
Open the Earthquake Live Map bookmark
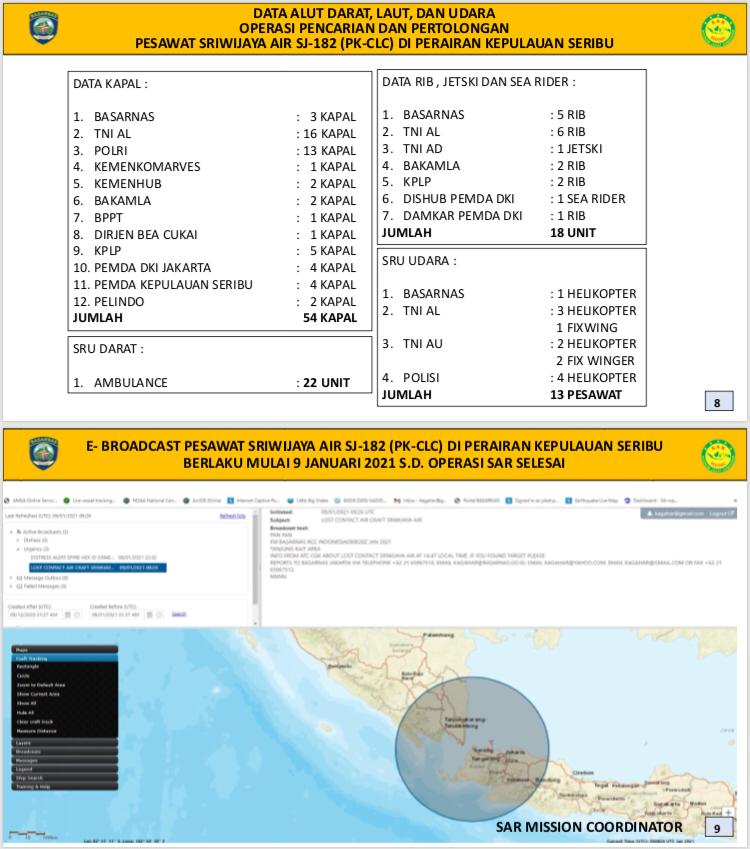(x=591, y=500)
